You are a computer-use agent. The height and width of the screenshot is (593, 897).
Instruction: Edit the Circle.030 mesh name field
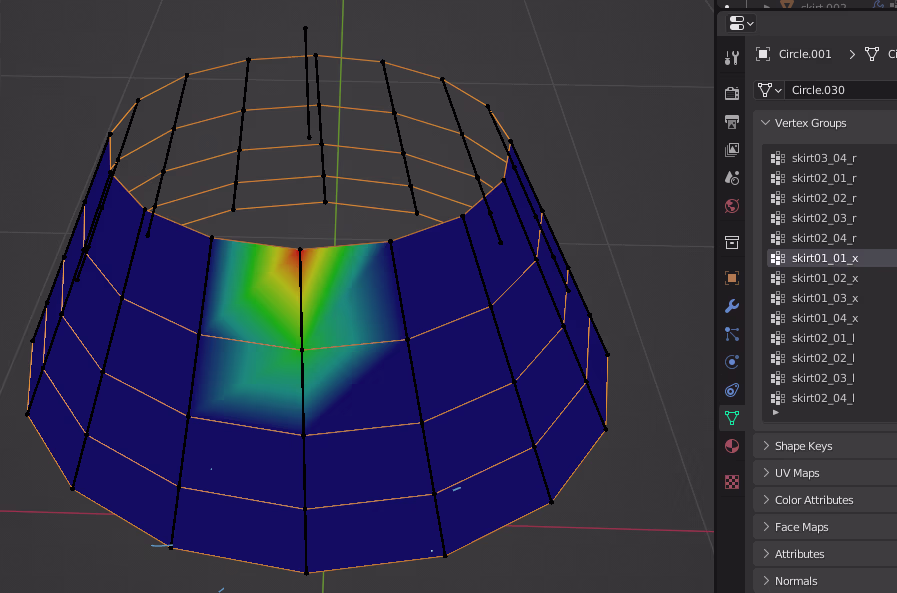point(841,90)
